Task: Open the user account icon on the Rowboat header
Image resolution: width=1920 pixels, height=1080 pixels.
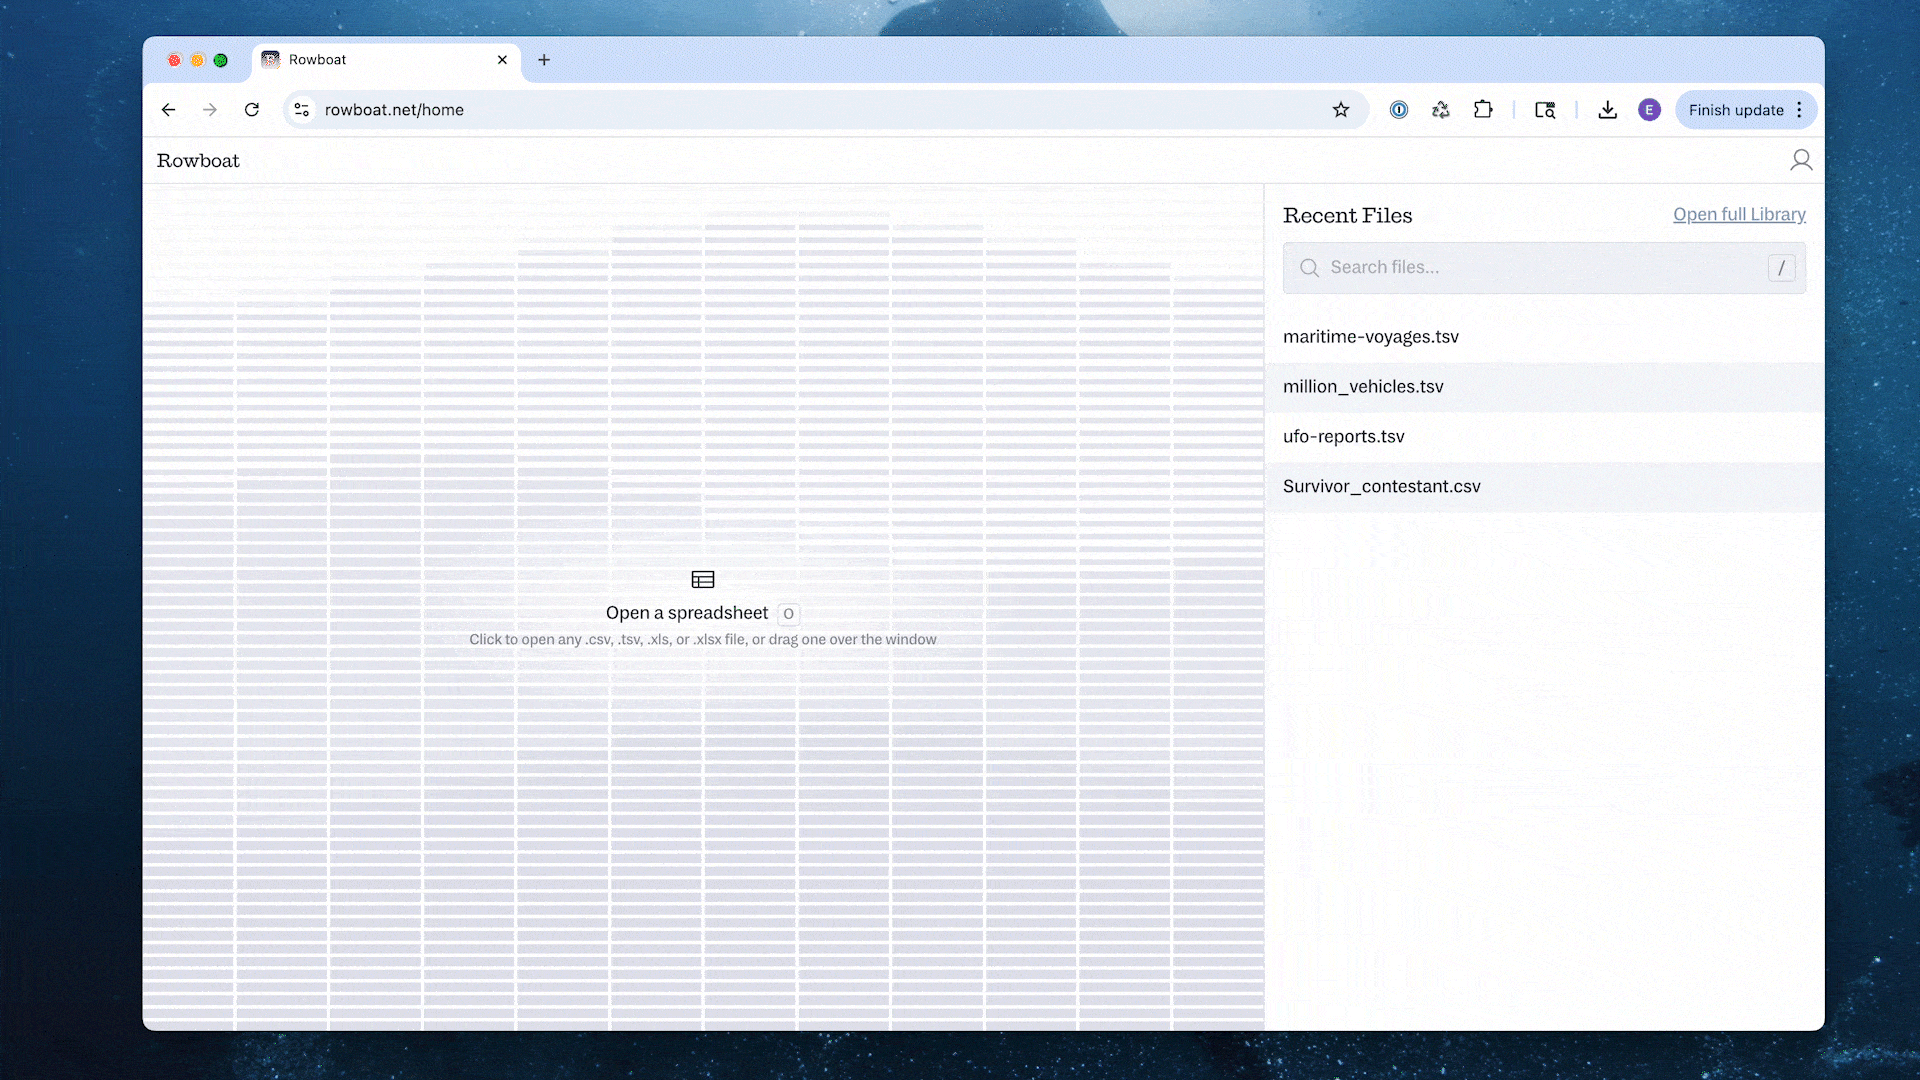Action: pos(1802,160)
